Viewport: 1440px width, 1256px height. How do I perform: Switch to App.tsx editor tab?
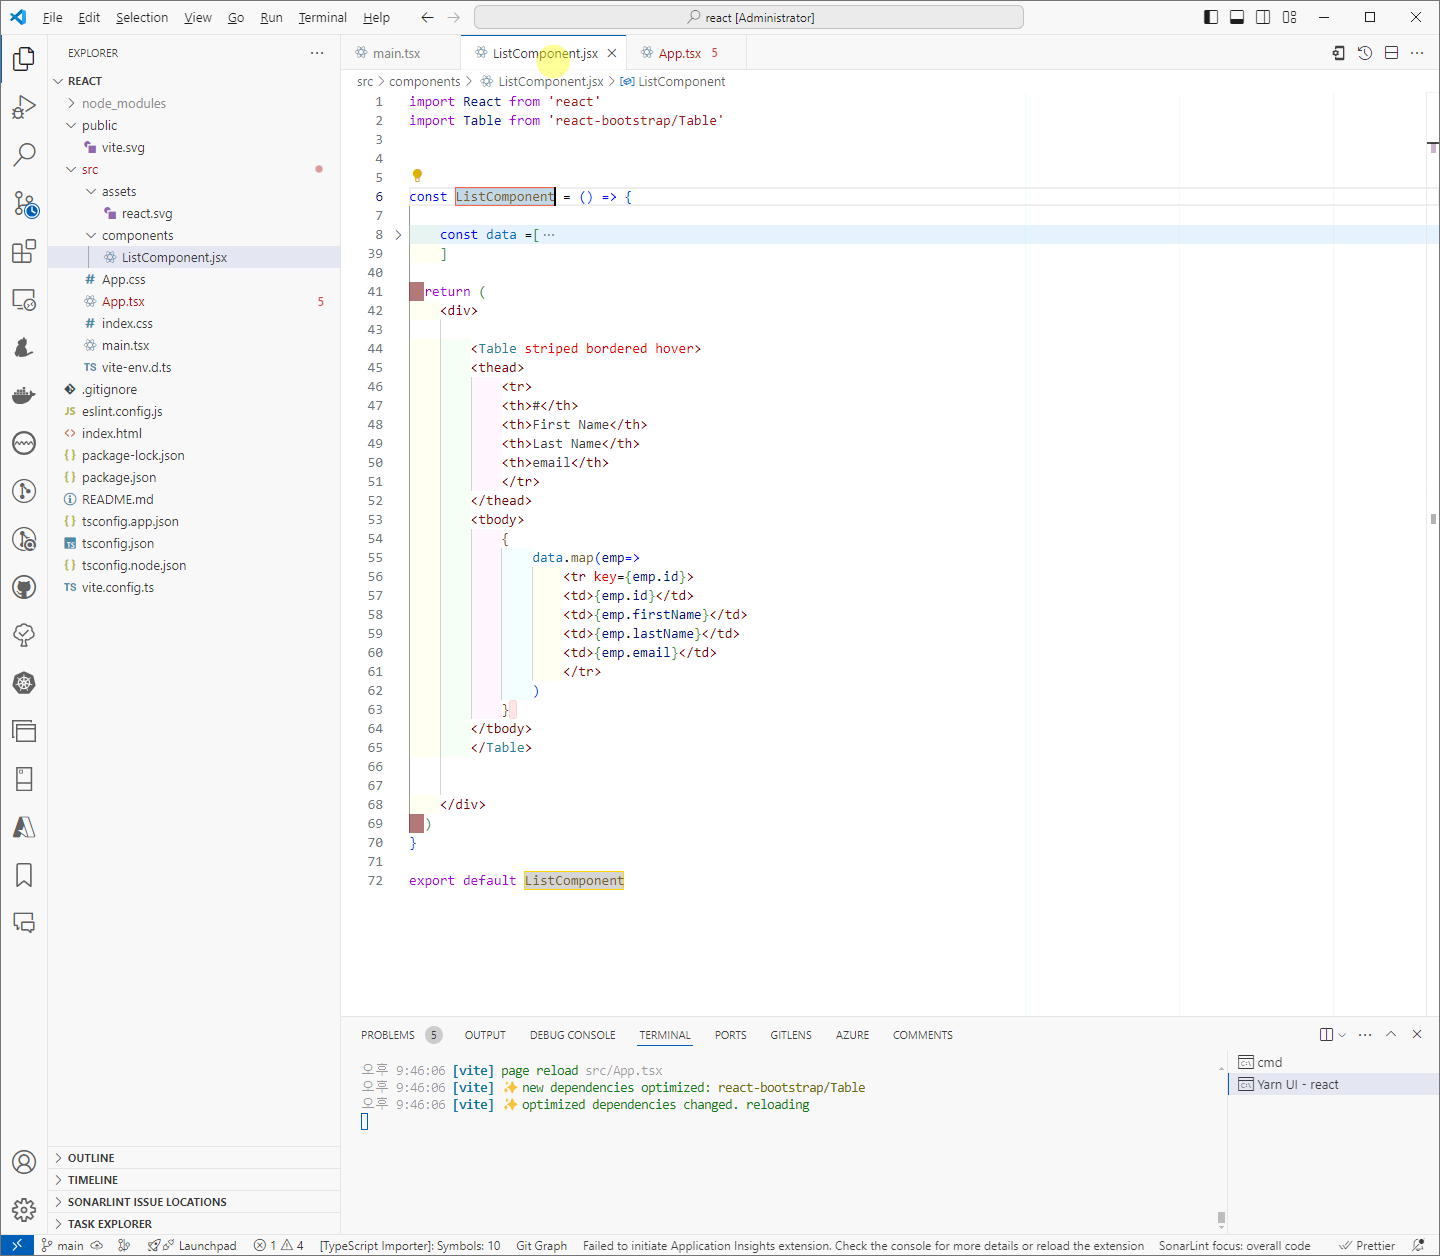(x=687, y=53)
